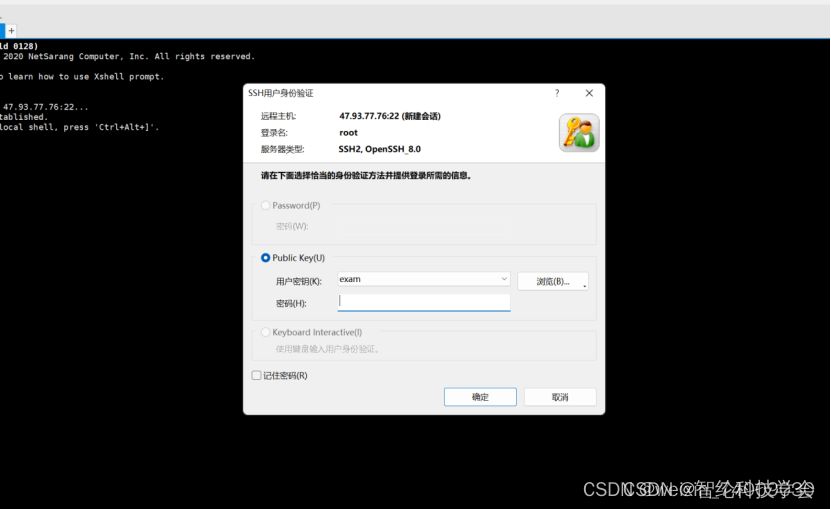Click the small arrow on 浏览 button corner
Viewport: 831px width, 509px height.
(584, 287)
